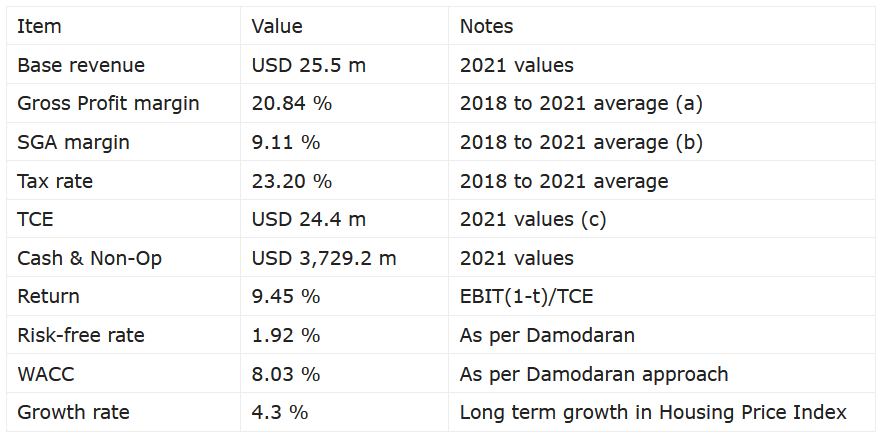Viewport: 882px width, 440px height.
Task: Select the Housing Price Index growth note
Action: [x=653, y=413]
